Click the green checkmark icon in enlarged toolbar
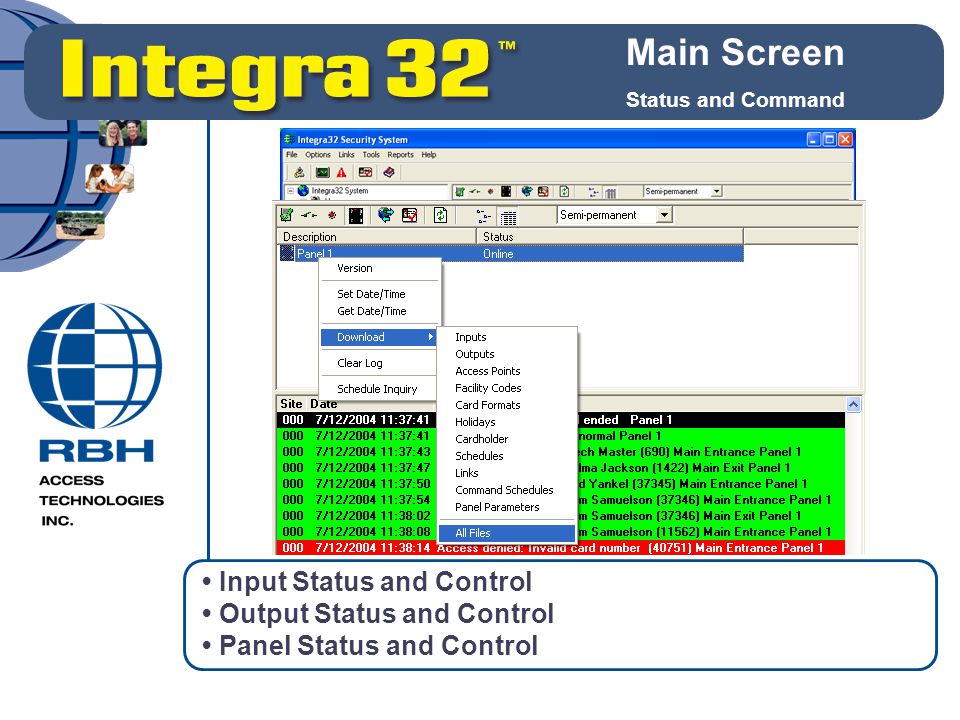Screen dimensions: 960x720 point(286,215)
